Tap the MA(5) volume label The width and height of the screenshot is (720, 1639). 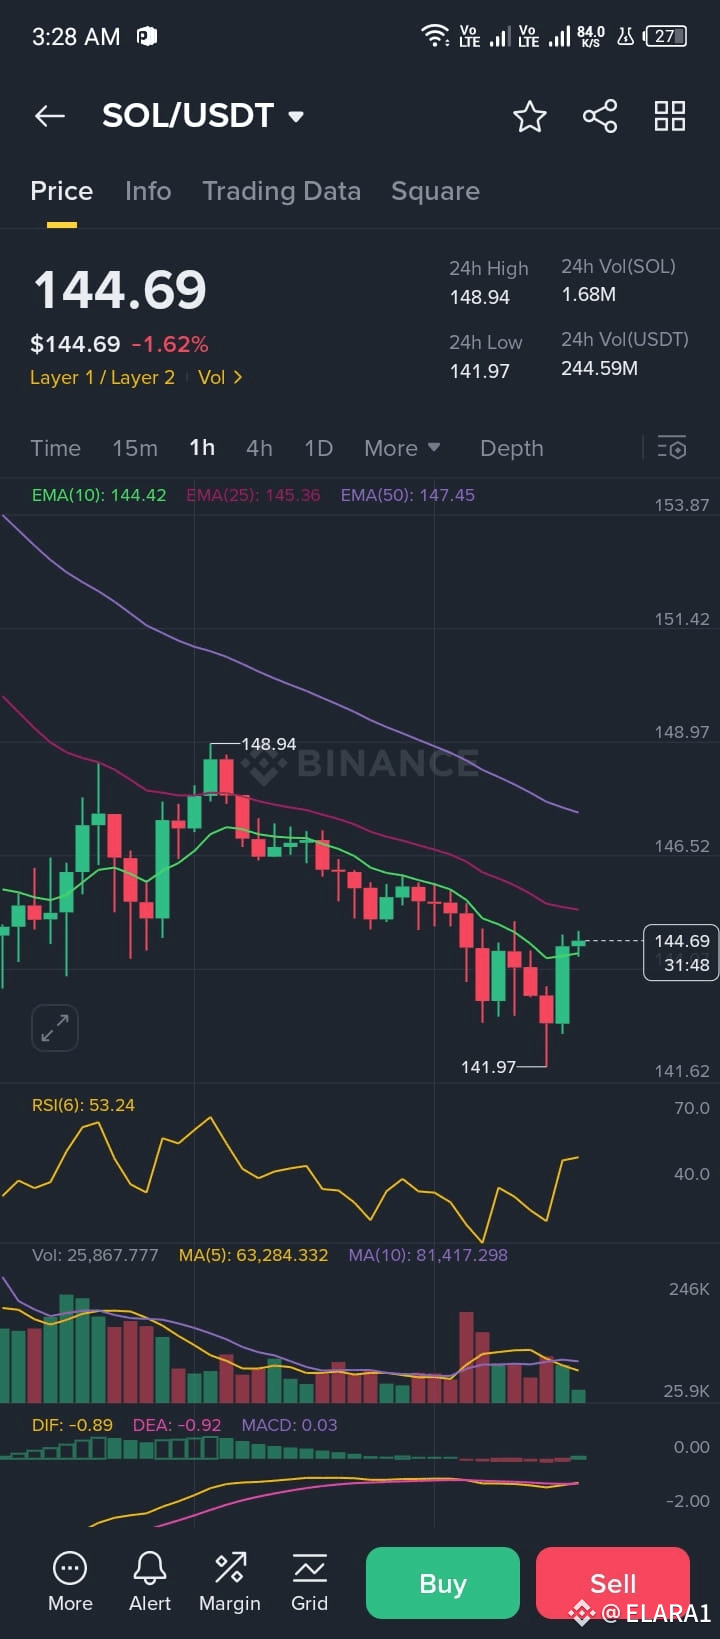253,1255
